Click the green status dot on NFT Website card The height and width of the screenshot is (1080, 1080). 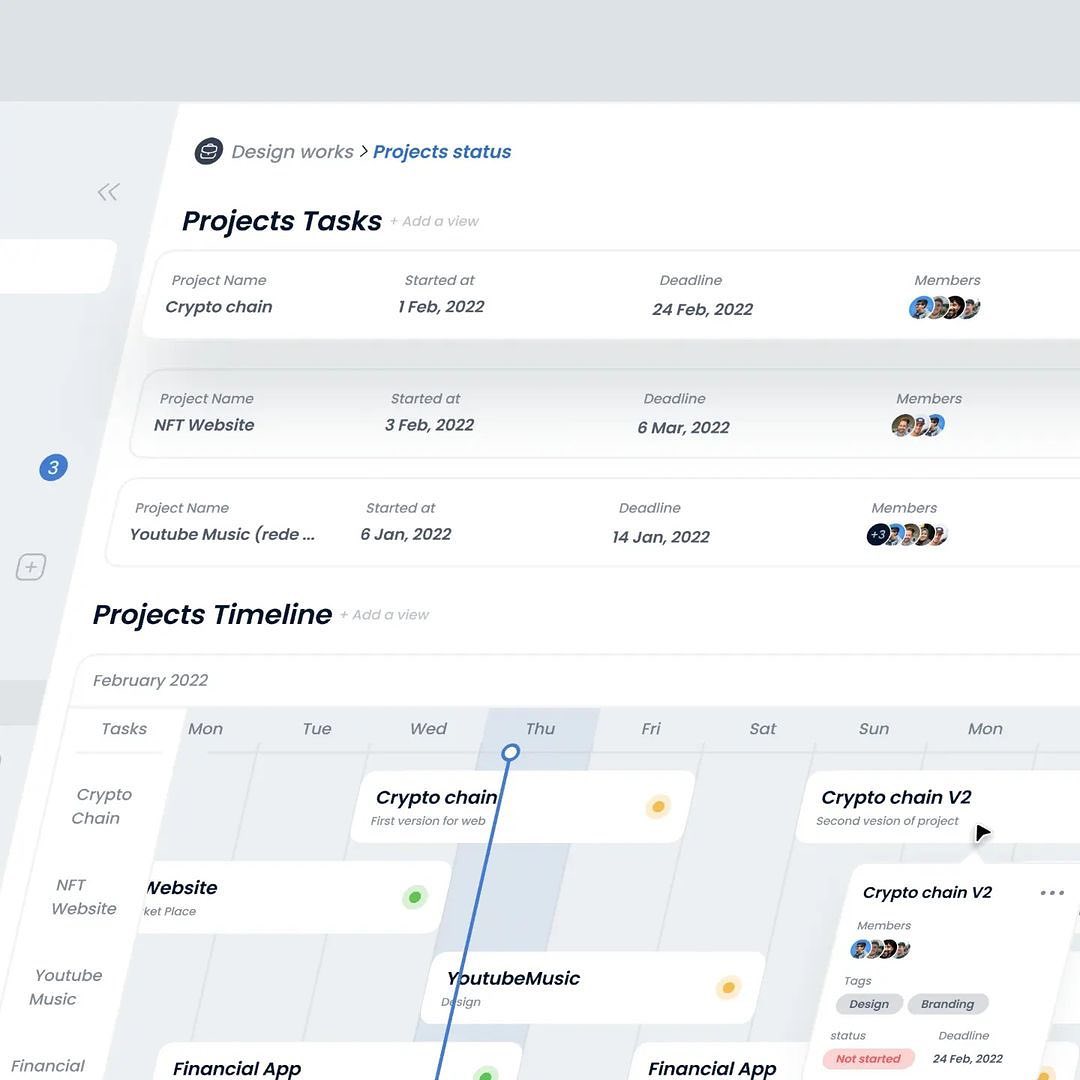coord(415,897)
